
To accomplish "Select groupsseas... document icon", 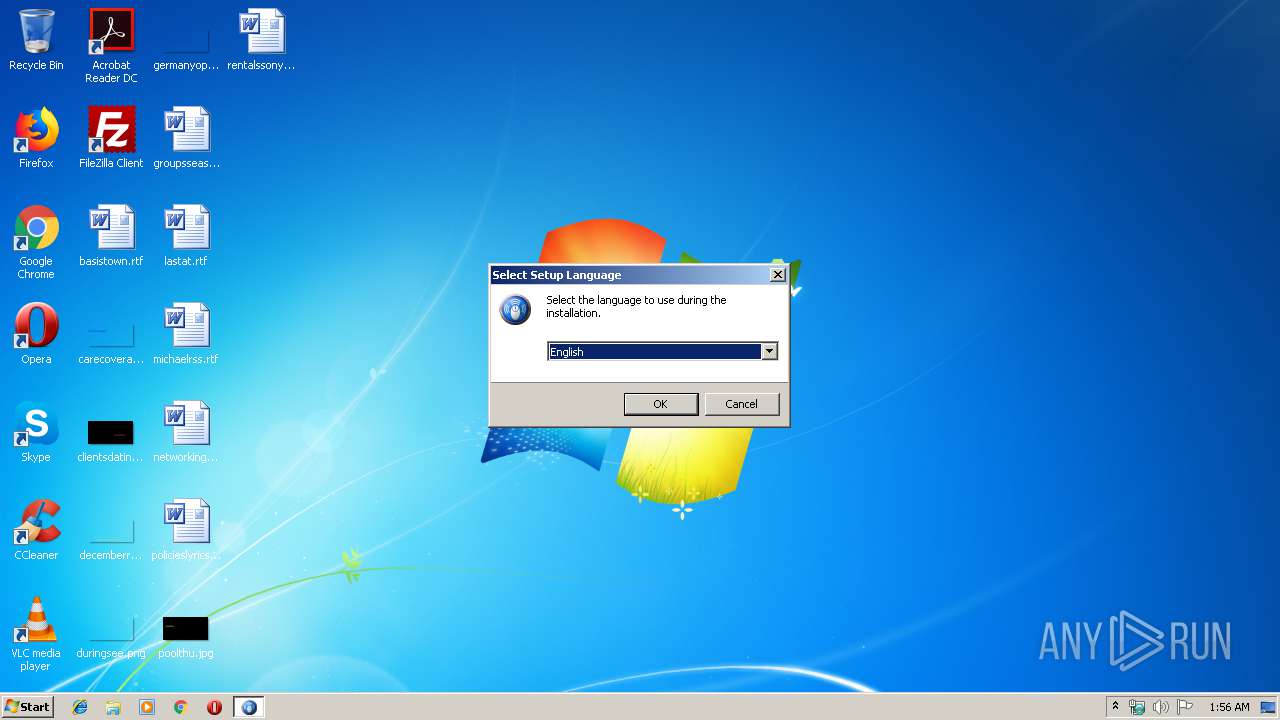I will (186, 138).
